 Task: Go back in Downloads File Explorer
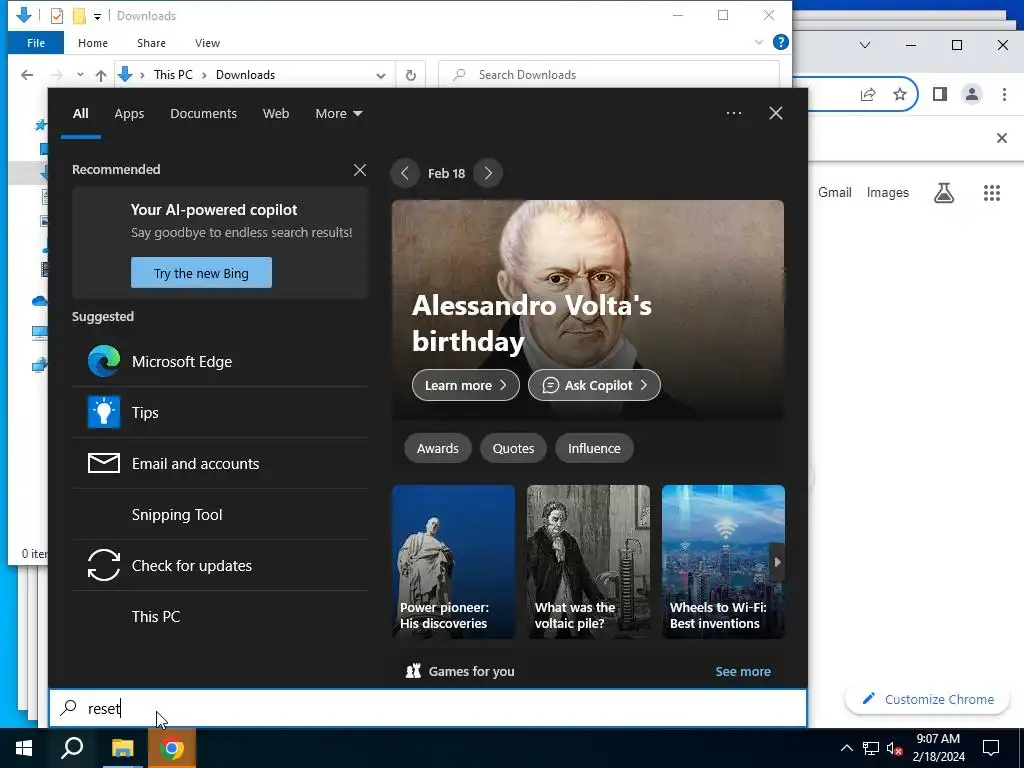[27, 75]
